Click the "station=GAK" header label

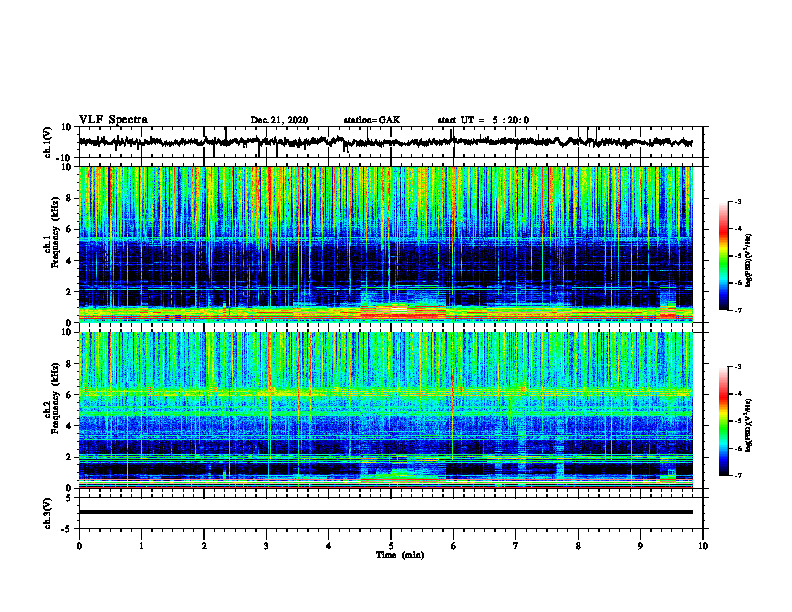pyautogui.click(x=372, y=120)
